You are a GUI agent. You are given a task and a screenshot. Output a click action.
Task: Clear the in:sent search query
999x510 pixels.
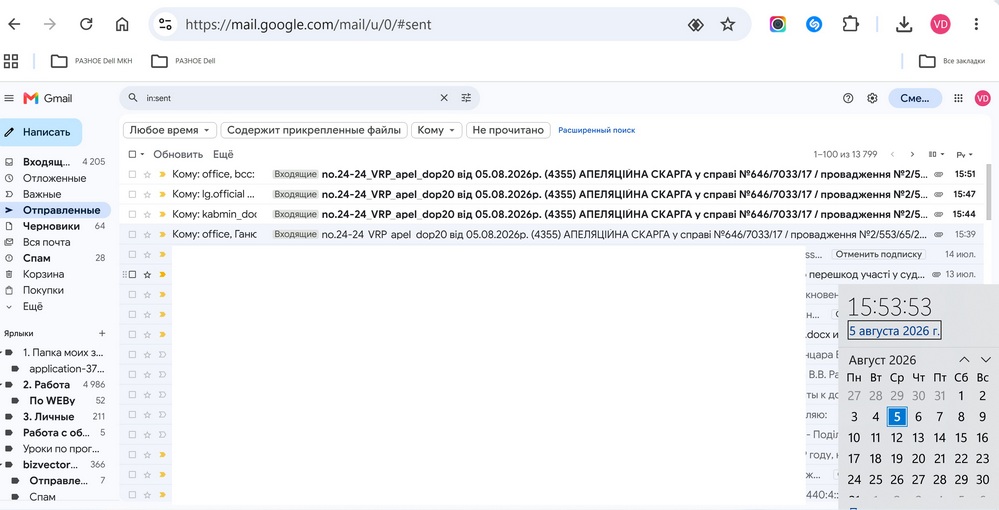[444, 98]
